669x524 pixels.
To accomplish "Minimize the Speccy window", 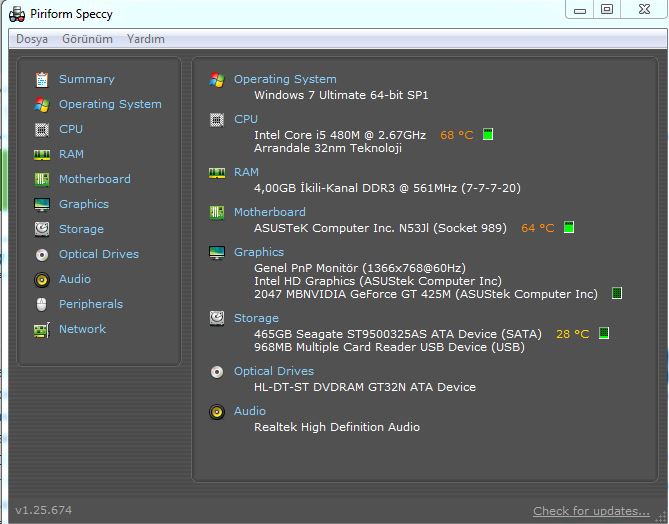I will tap(580, 9).
